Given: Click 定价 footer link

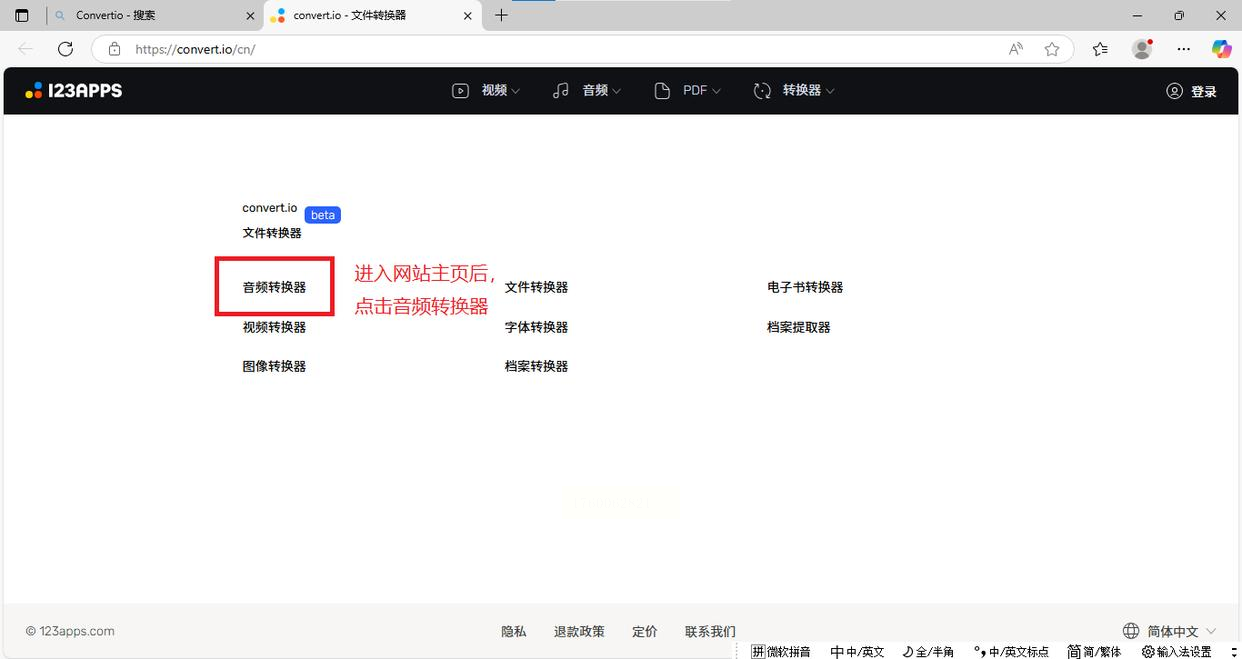Looking at the screenshot, I should point(645,631).
